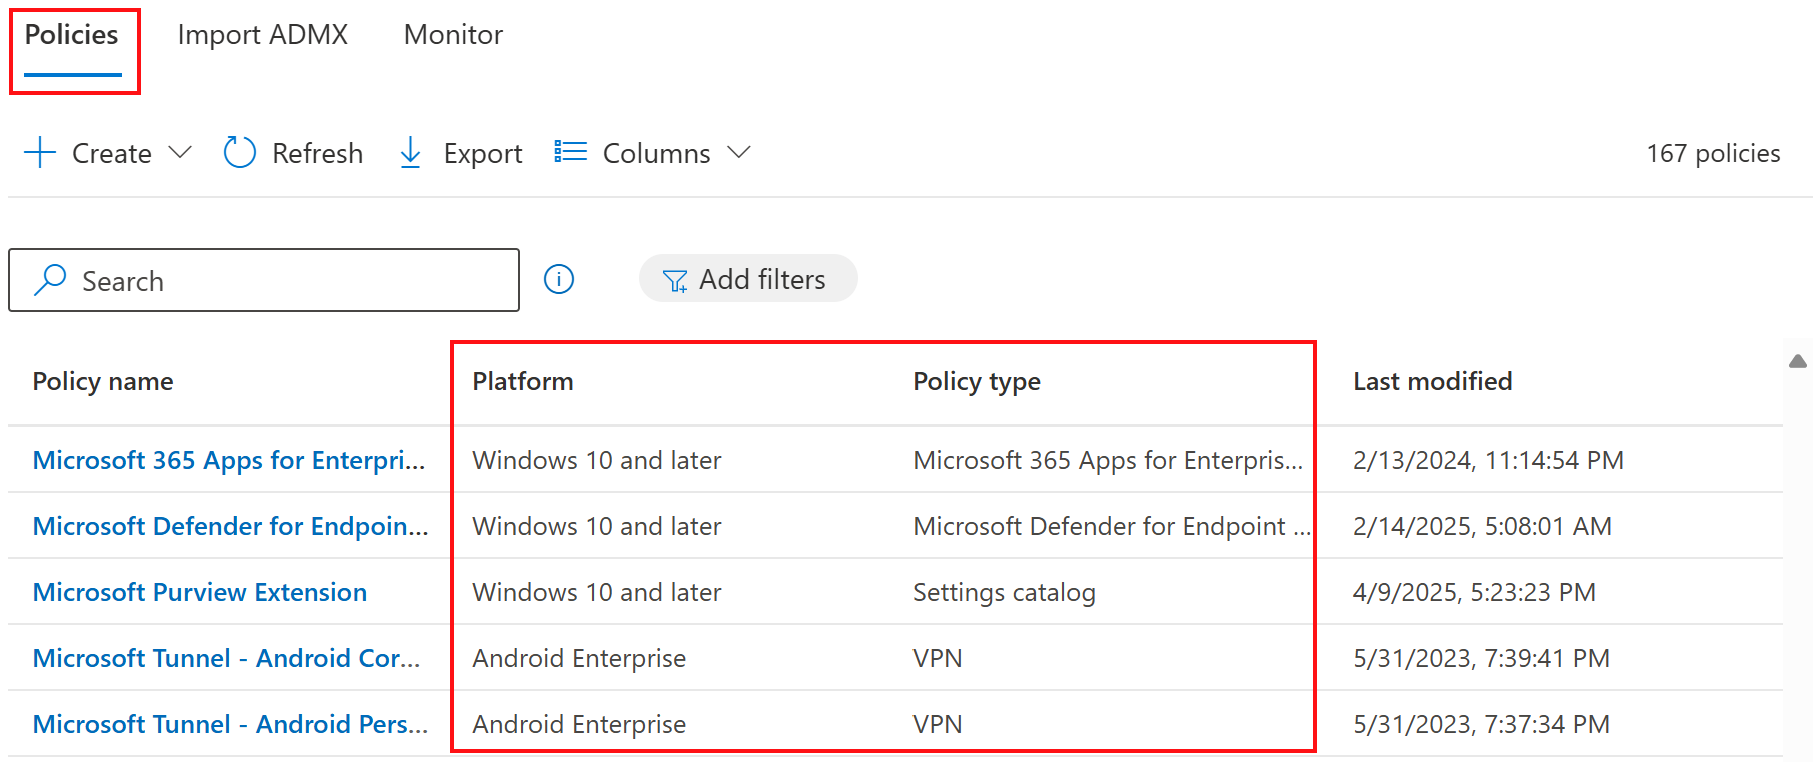1818x762 pixels.
Task: Switch to the Import ADMX tab
Action: [x=262, y=35]
